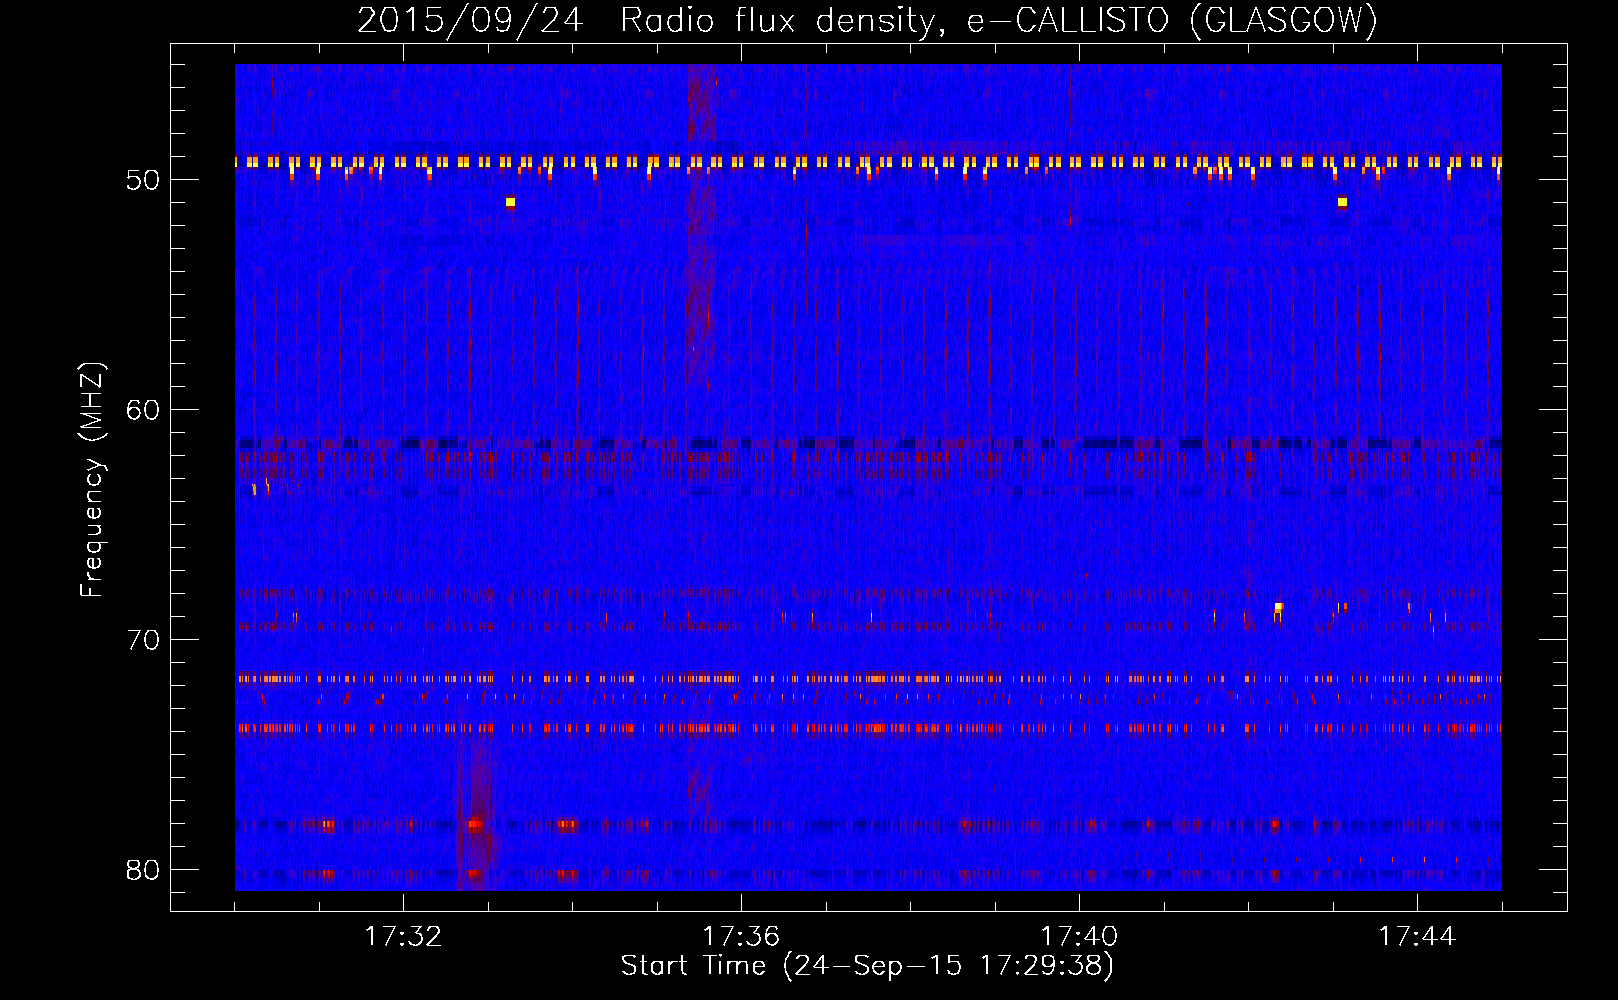1618x1000 pixels.
Task: Click the yellow spot at 51 MHz near 17:33
Action: click(510, 202)
